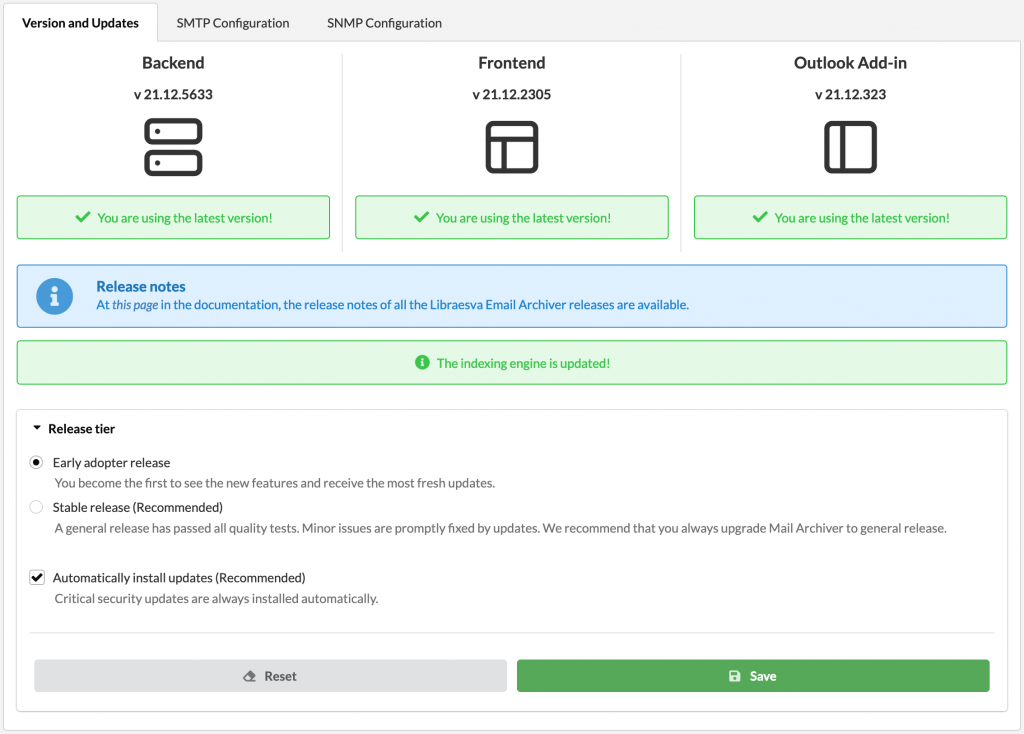The width and height of the screenshot is (1024, 734).
Task: Switch to the SNMP Configuration tab
Action: coord(384,23)
